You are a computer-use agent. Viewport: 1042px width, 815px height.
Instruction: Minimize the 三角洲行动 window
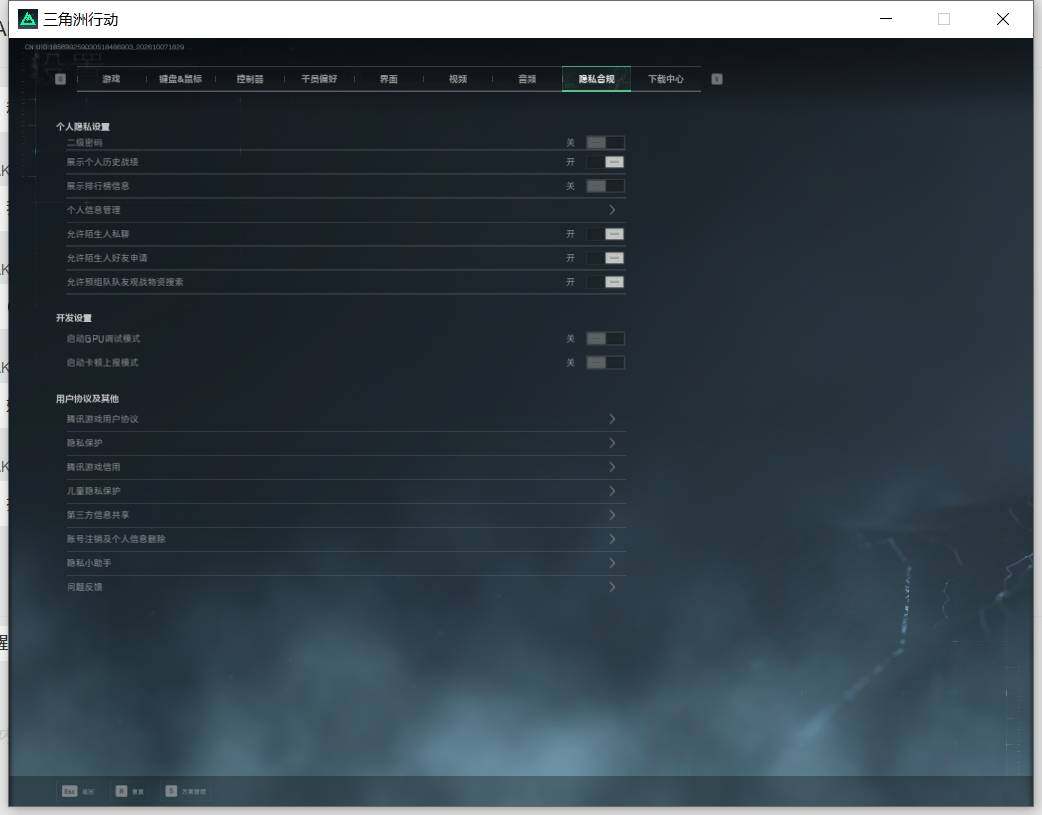[x=886, y=19]
